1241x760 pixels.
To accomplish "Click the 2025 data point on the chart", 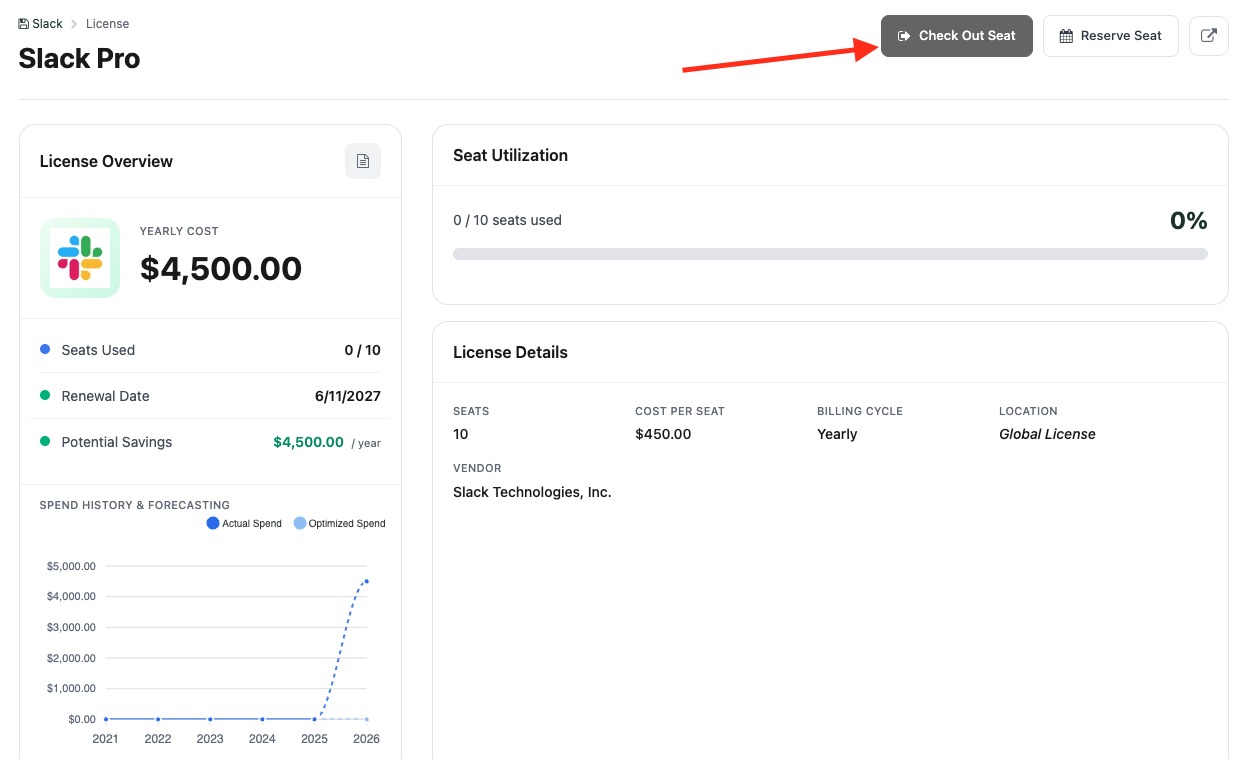I will click(315, 719).
